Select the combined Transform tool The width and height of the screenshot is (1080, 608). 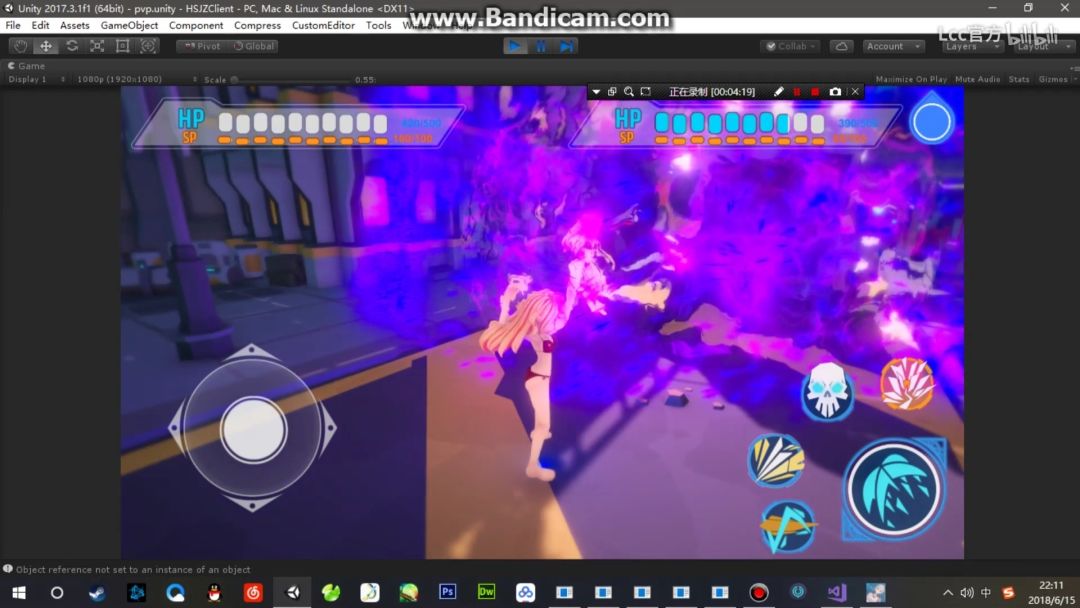tap(148, 46)
